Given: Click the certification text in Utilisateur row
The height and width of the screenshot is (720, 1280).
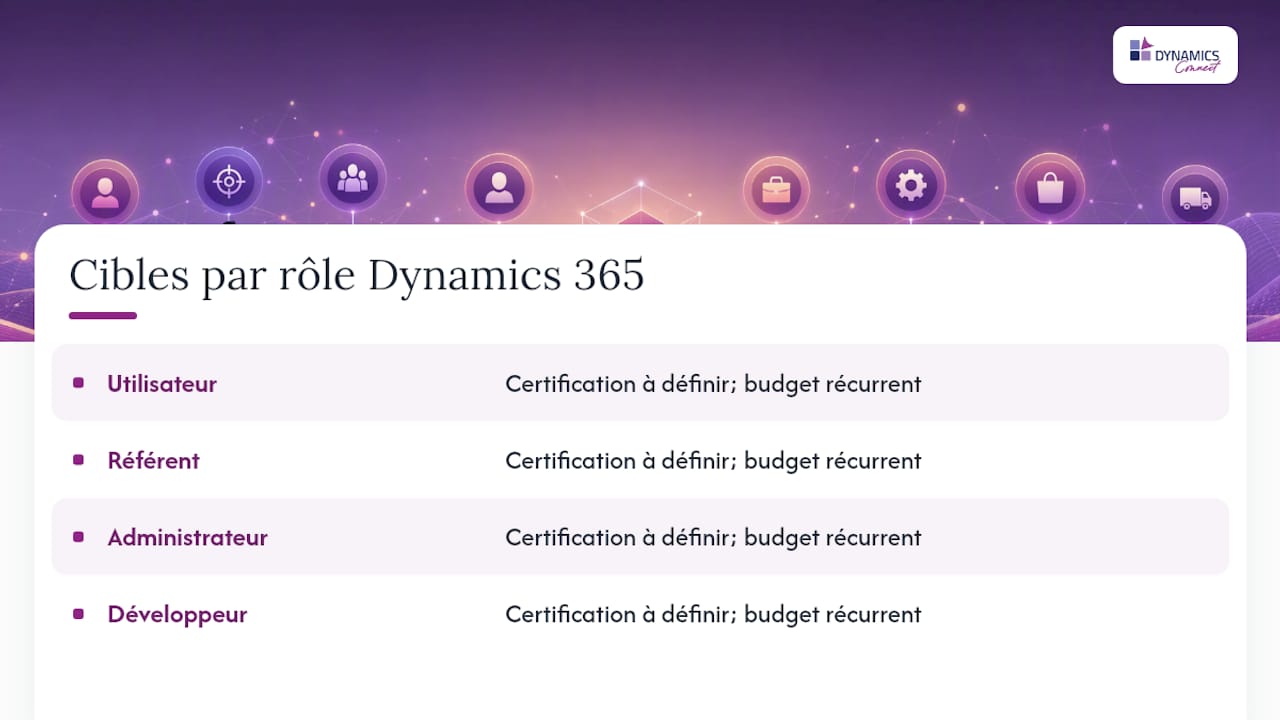Looking at the screenshot, I should coord(713,383).
